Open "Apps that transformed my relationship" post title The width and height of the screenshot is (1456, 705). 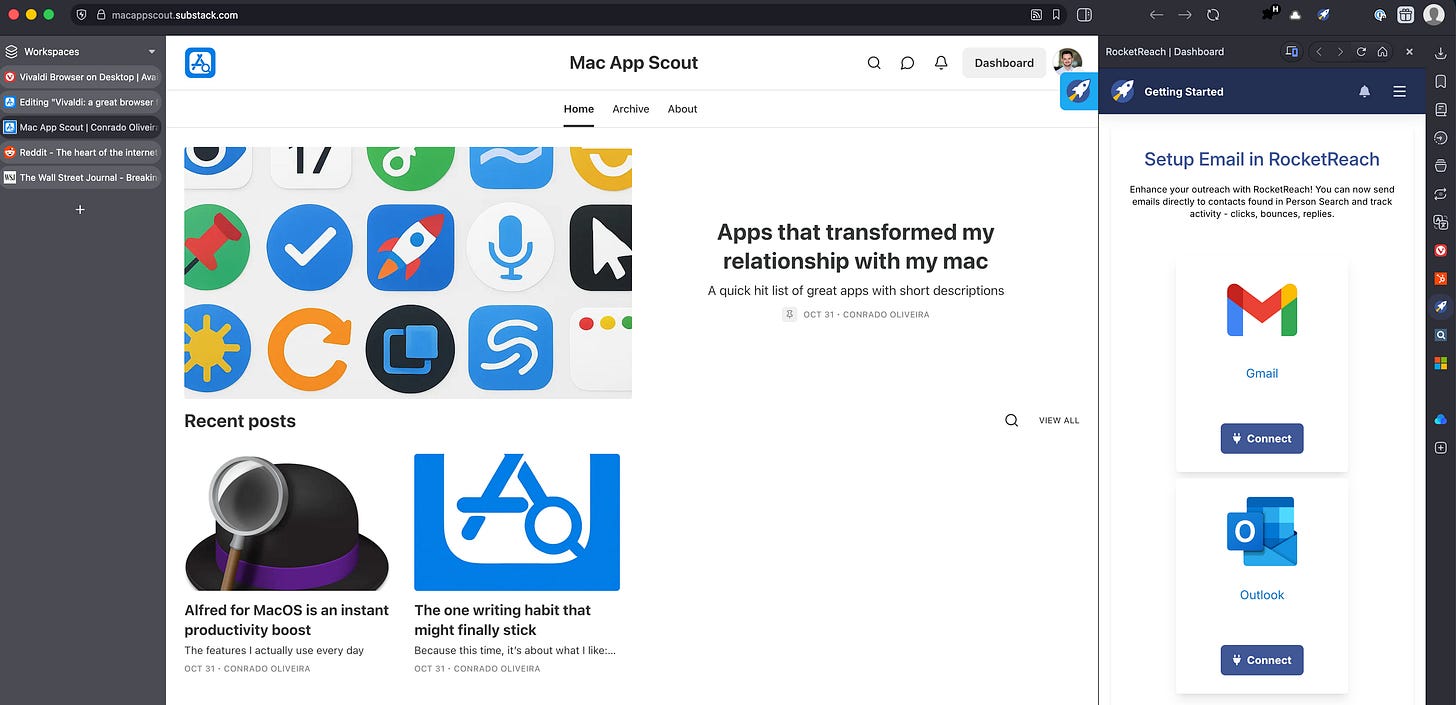click(856, 247)
